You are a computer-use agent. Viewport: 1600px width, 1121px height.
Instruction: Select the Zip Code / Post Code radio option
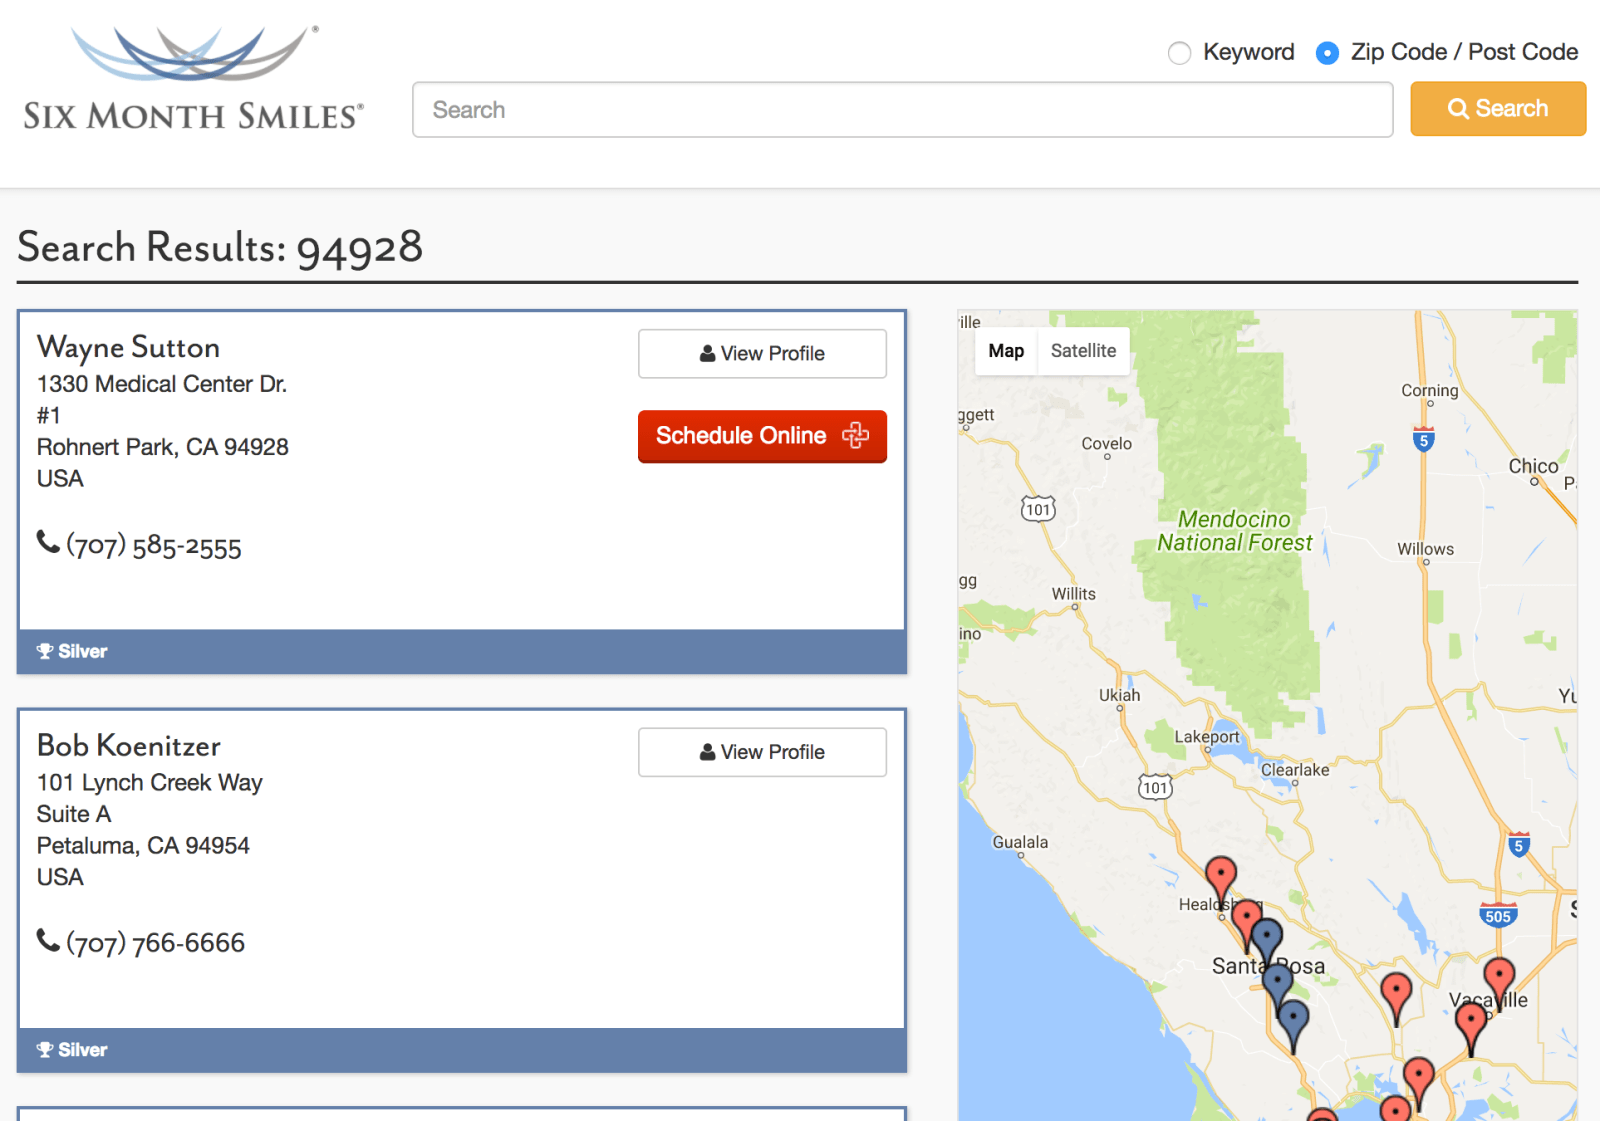pyautogui.click(x=1327, y=53)
